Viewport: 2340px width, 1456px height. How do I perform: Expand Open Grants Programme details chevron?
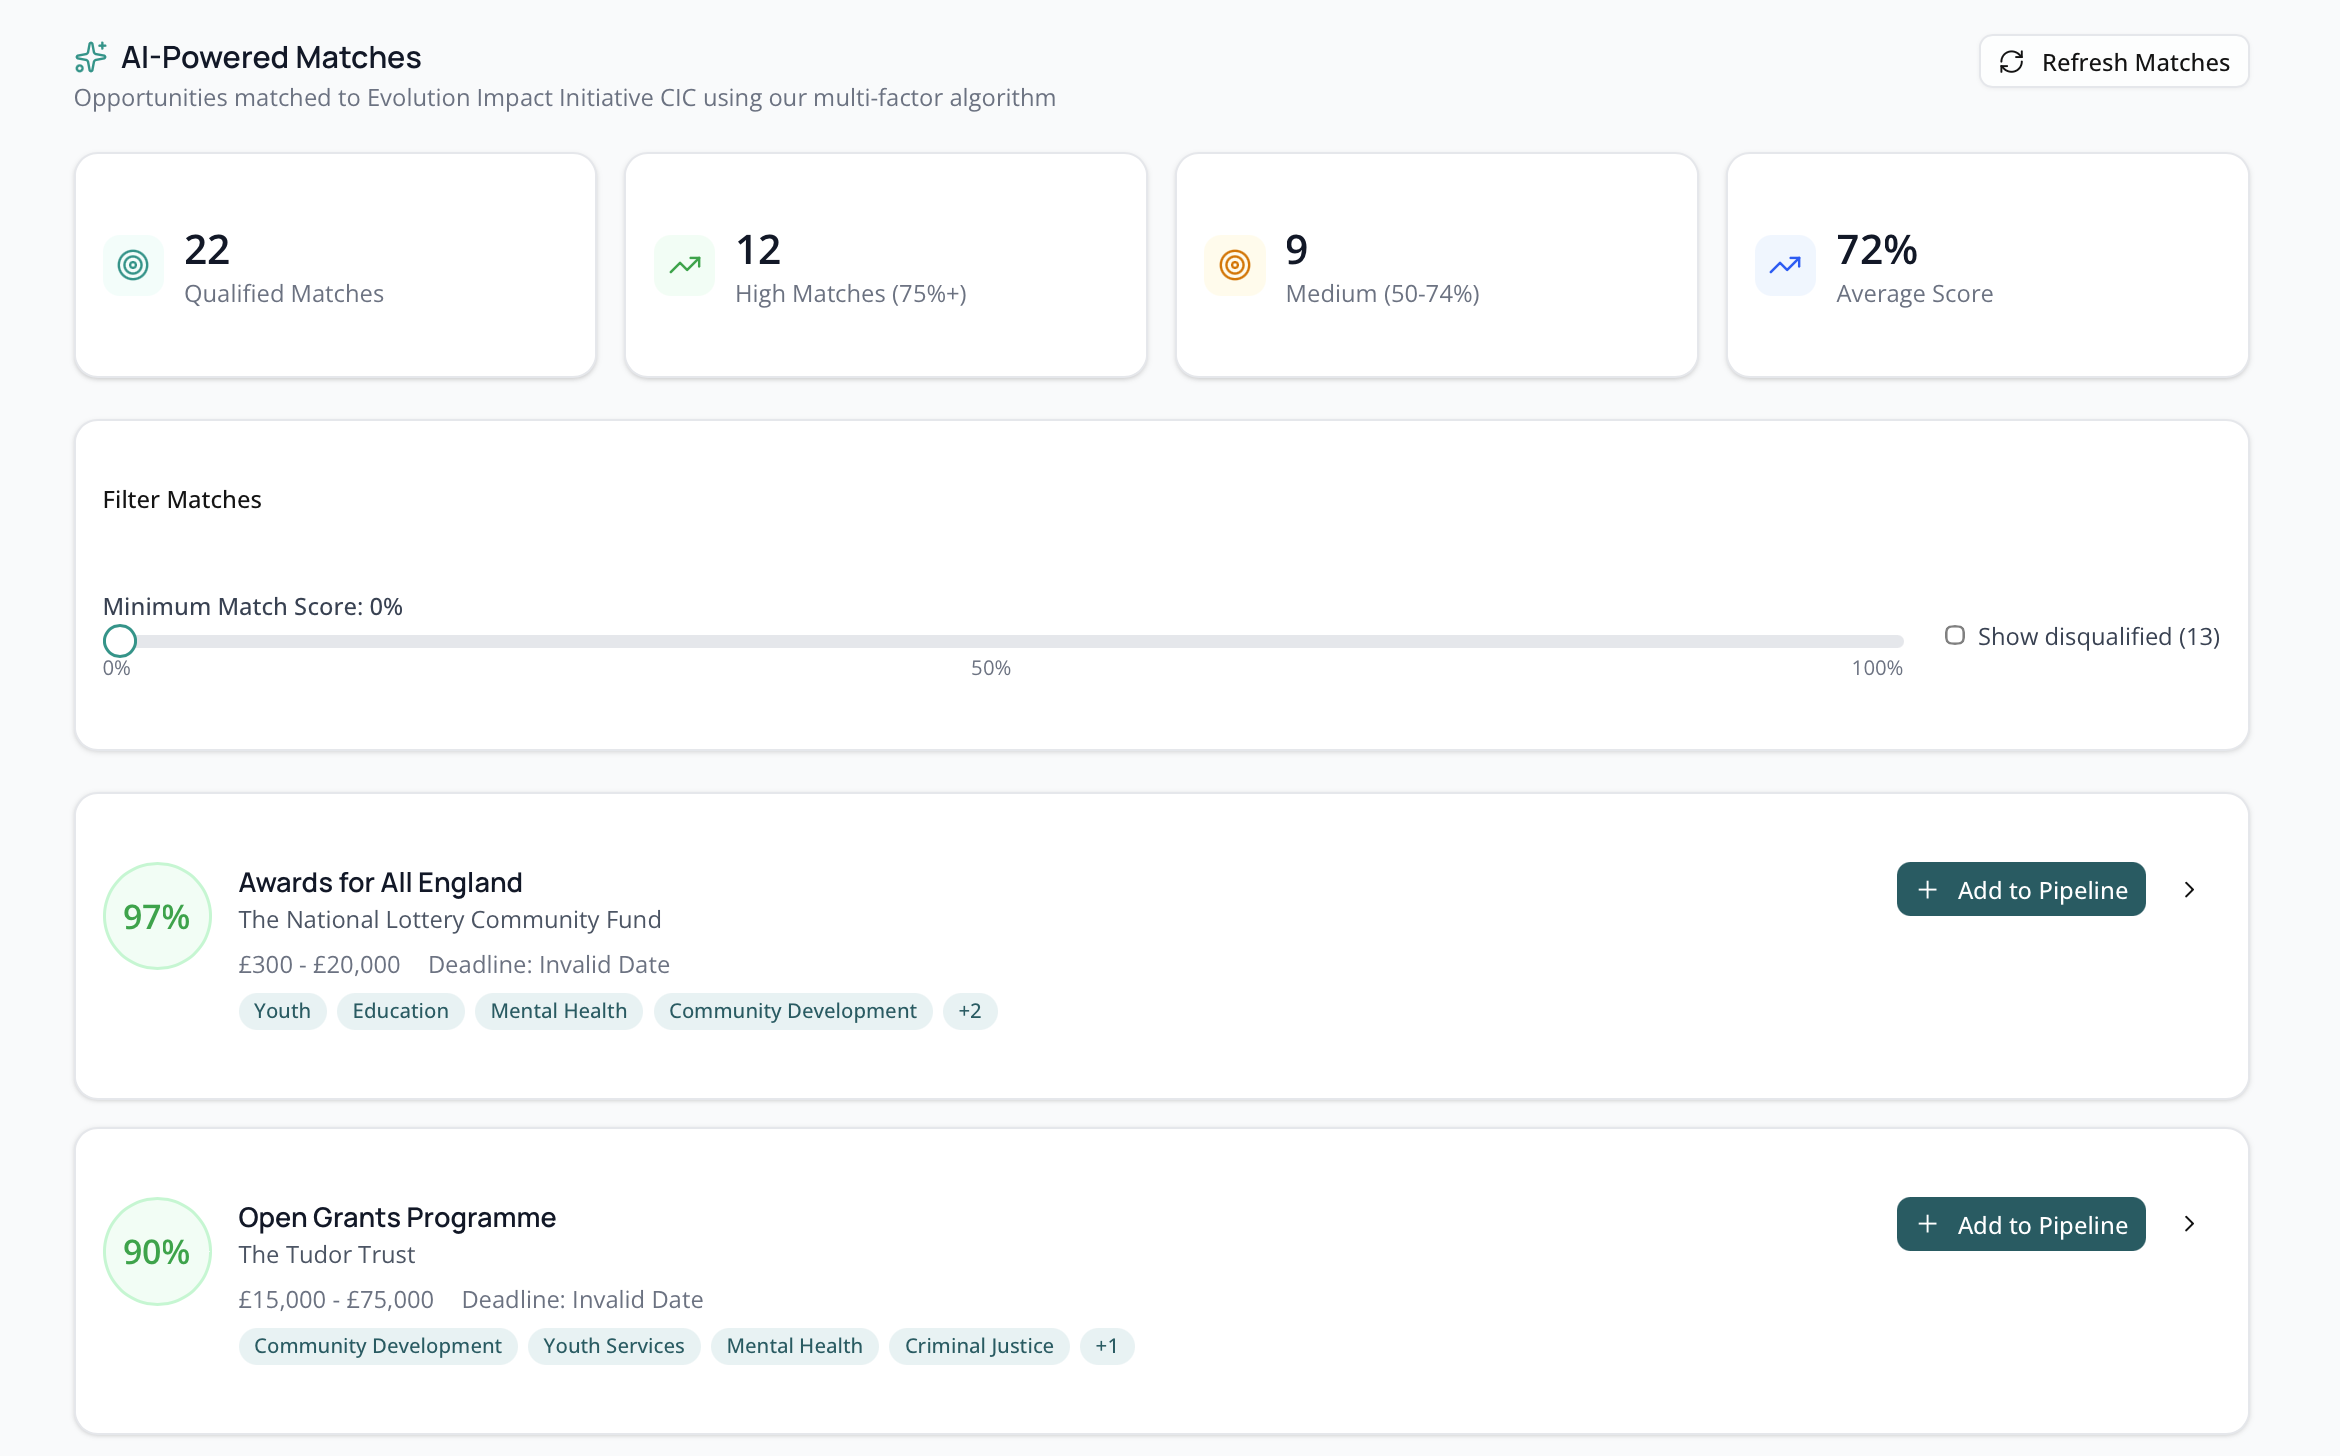click(2189, 1224)
